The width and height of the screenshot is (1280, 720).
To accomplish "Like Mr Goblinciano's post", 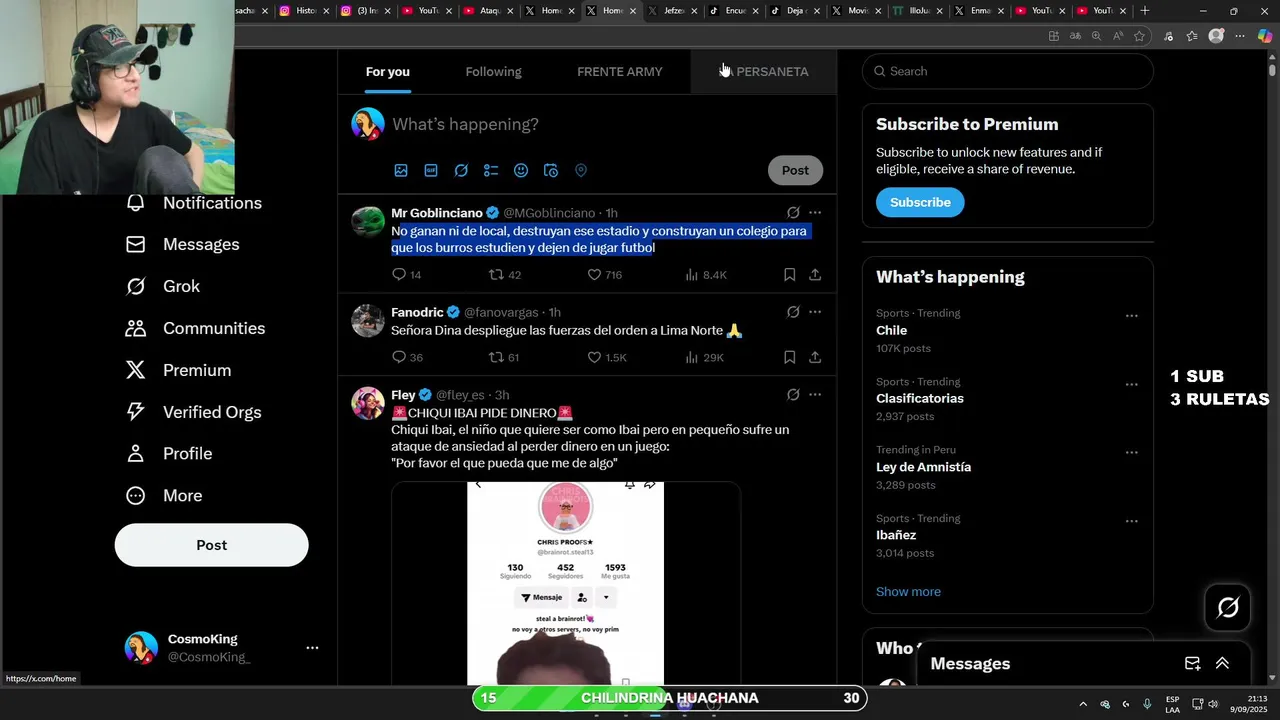I will pyautogui.click(x=604, y=275).
